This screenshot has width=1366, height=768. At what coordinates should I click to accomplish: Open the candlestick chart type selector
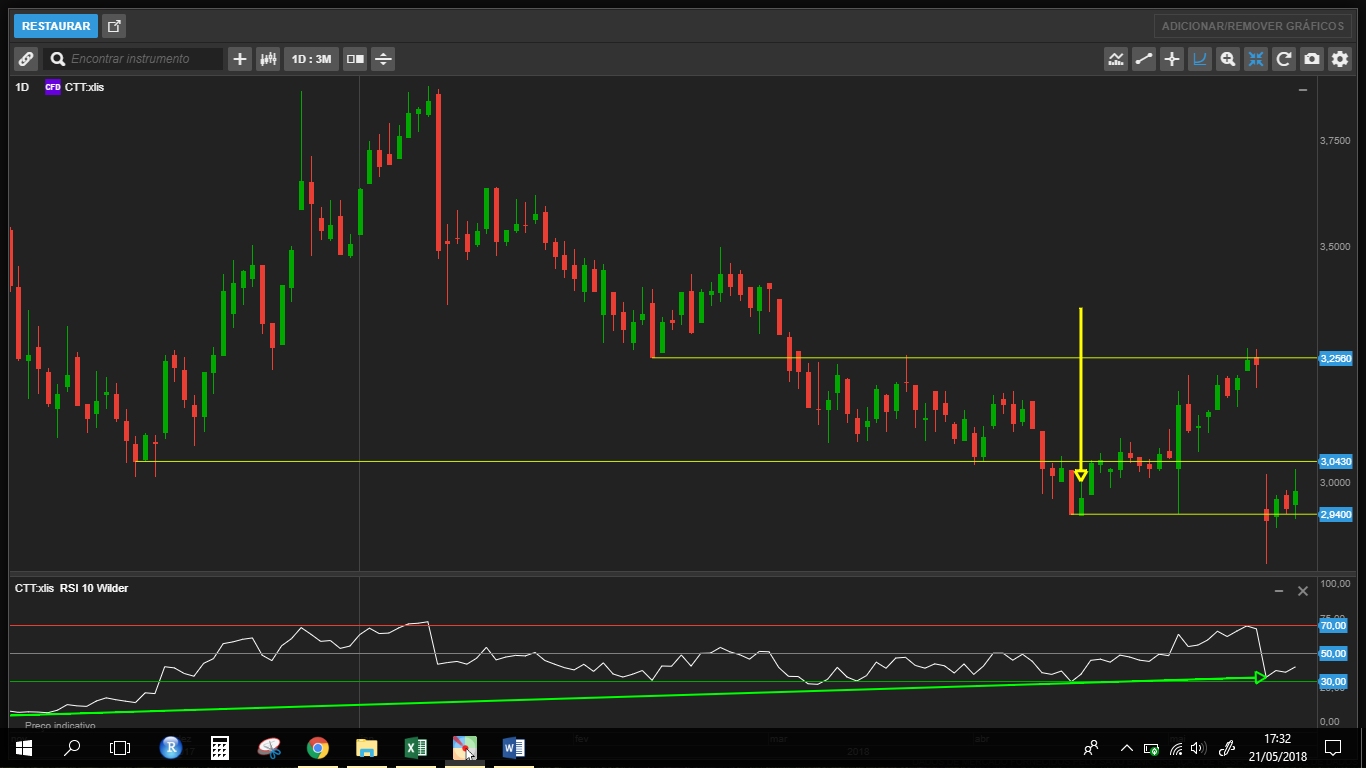click(268, 59)
